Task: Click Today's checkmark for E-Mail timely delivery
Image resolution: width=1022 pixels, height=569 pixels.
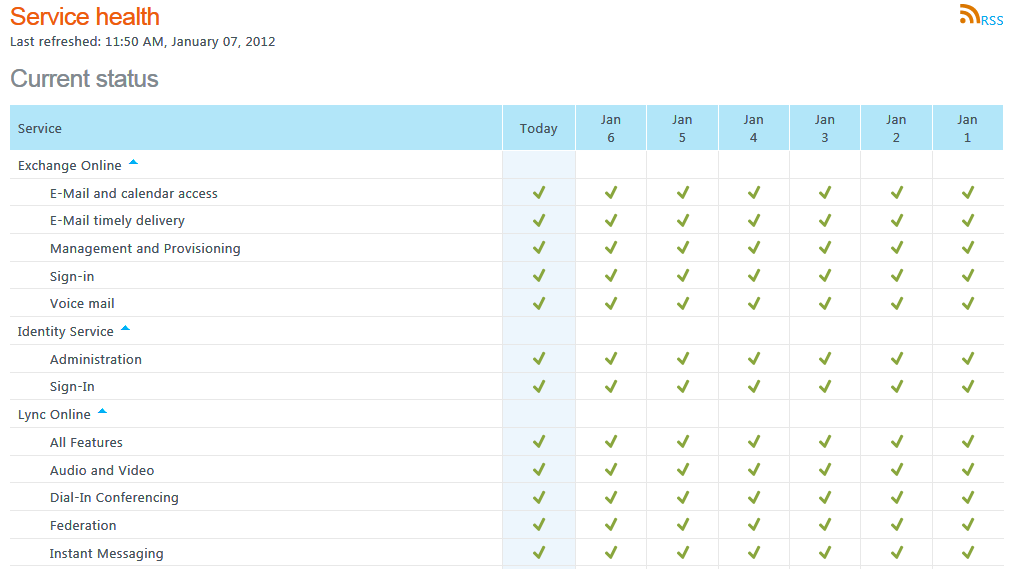Action: (539, 220)
